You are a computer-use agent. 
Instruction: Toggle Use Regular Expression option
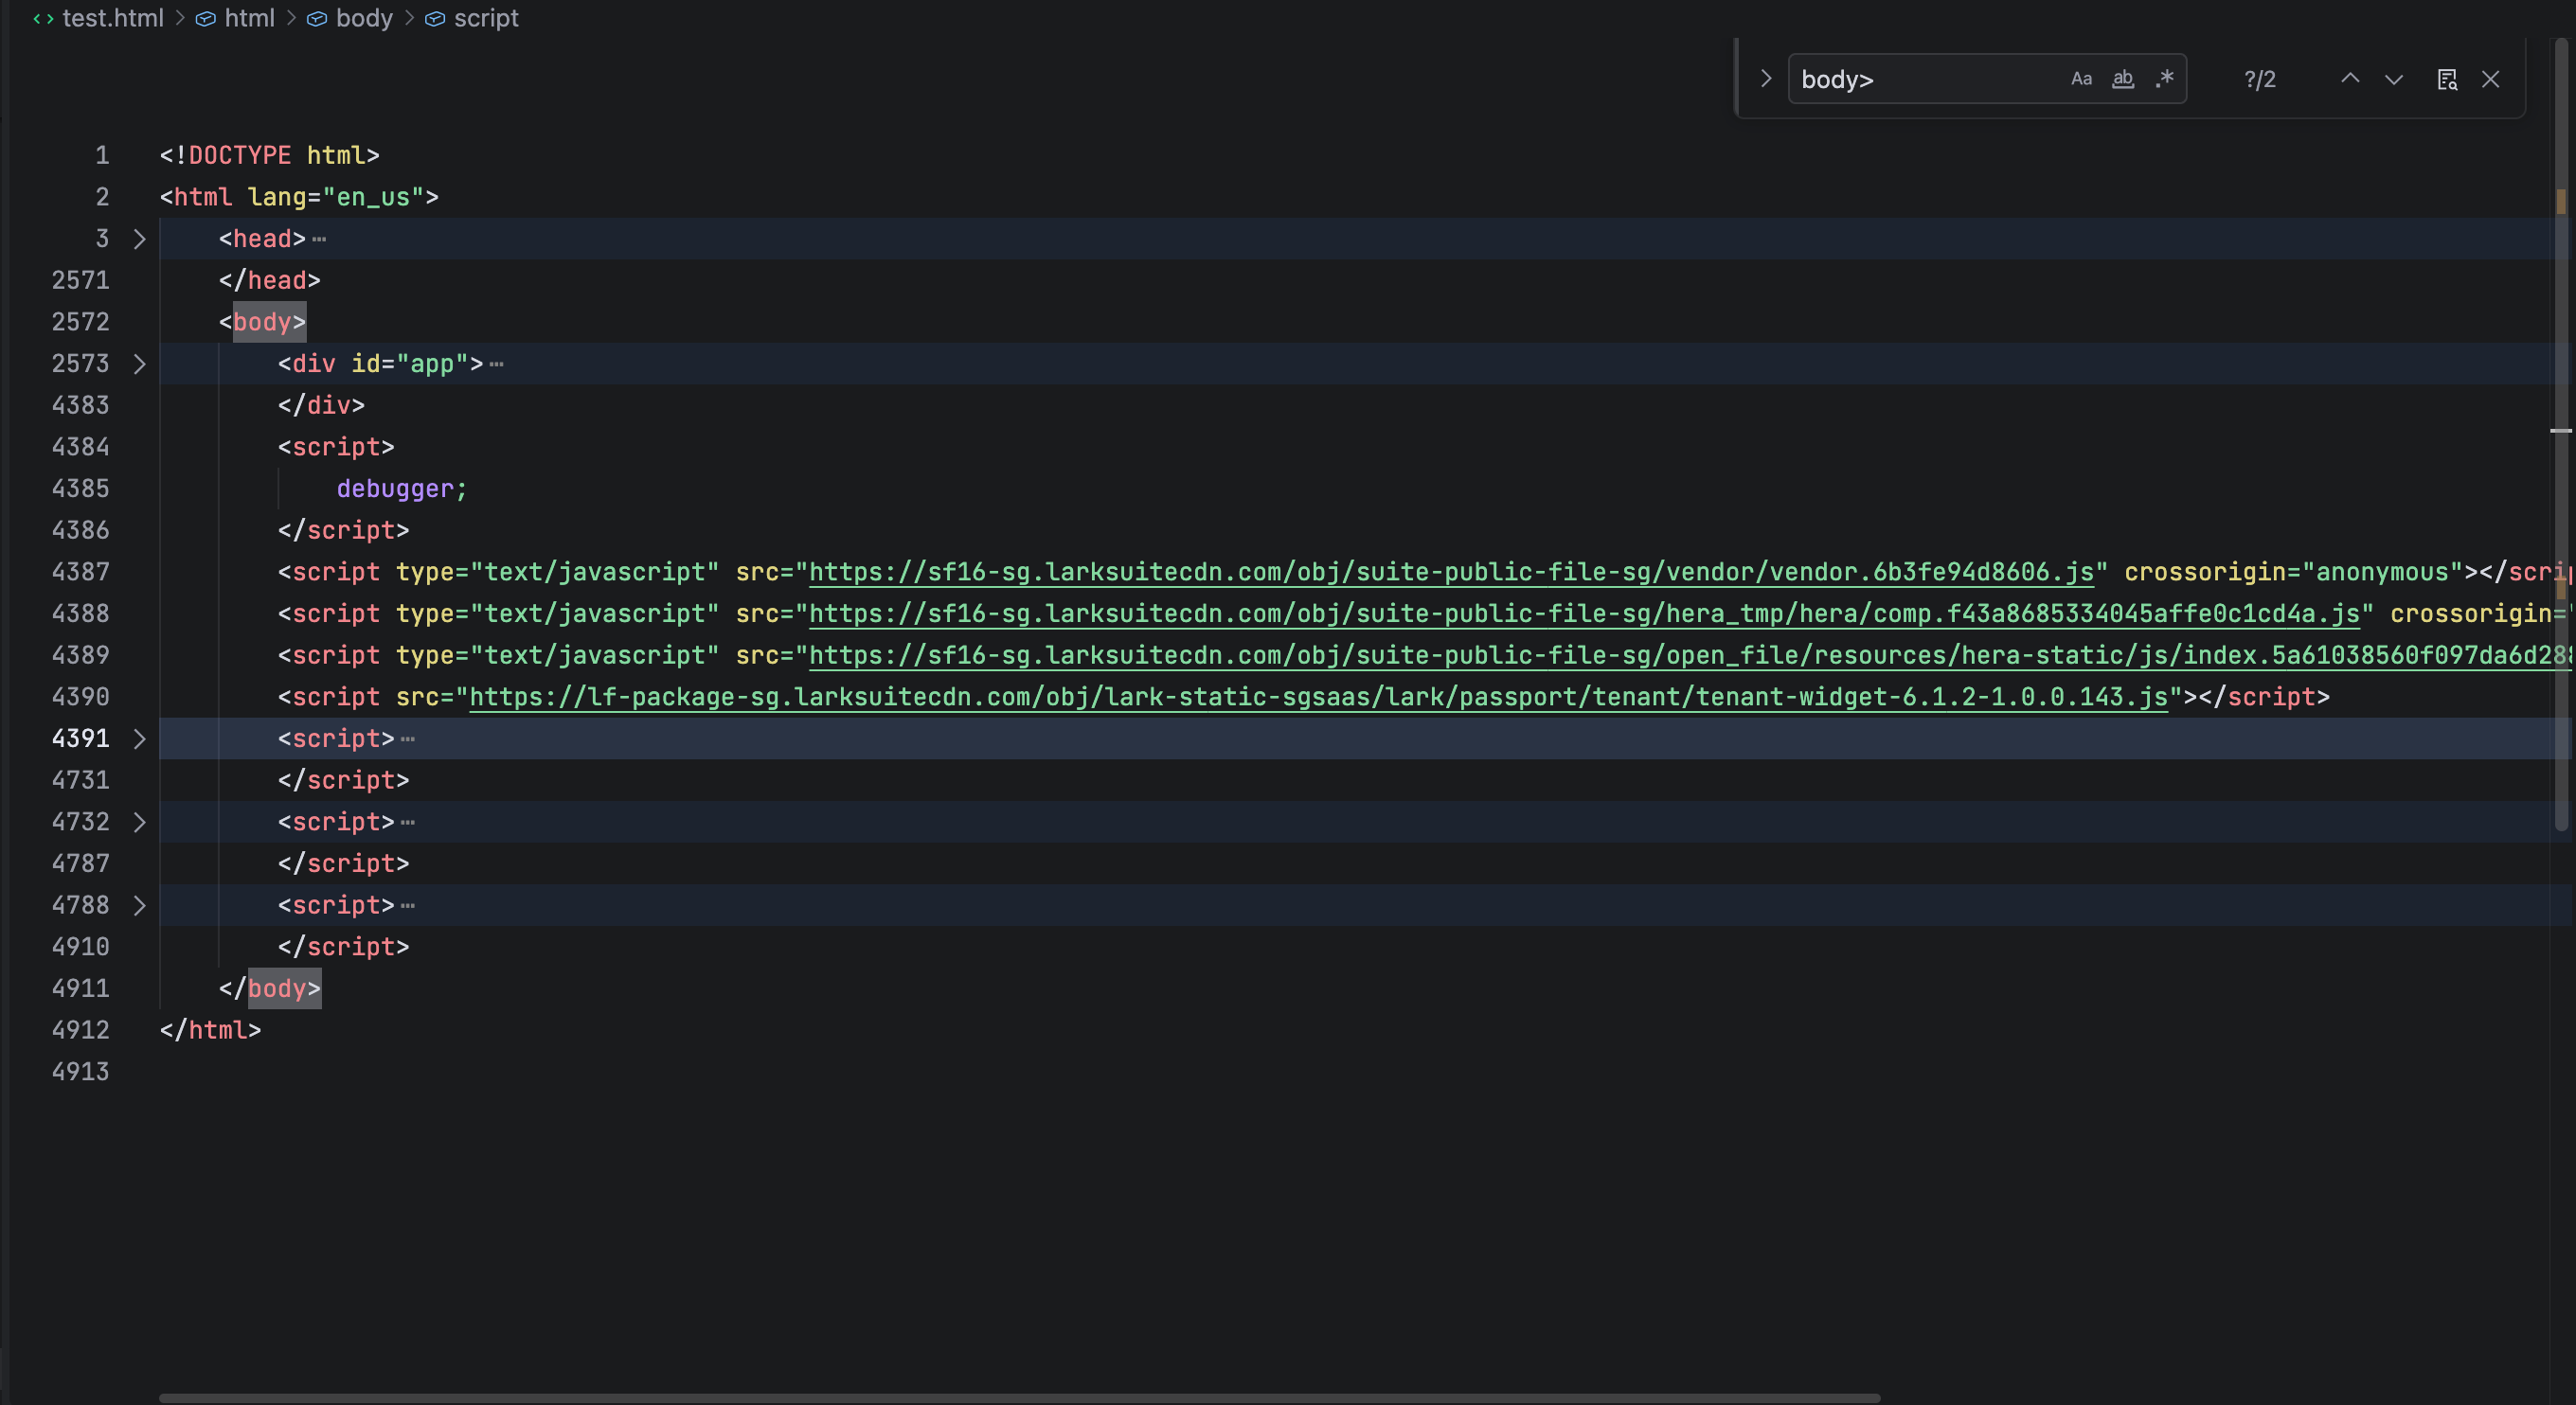point(2165,79)
